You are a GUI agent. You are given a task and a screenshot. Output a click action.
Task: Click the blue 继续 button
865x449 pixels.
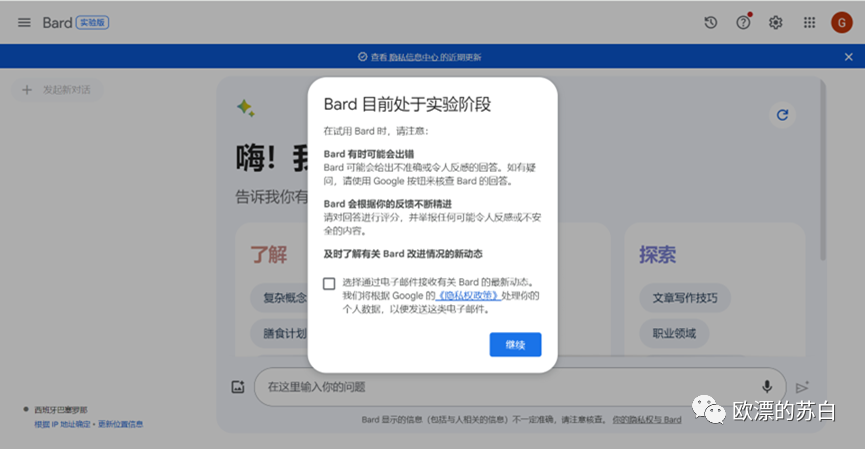coord(515,344)
